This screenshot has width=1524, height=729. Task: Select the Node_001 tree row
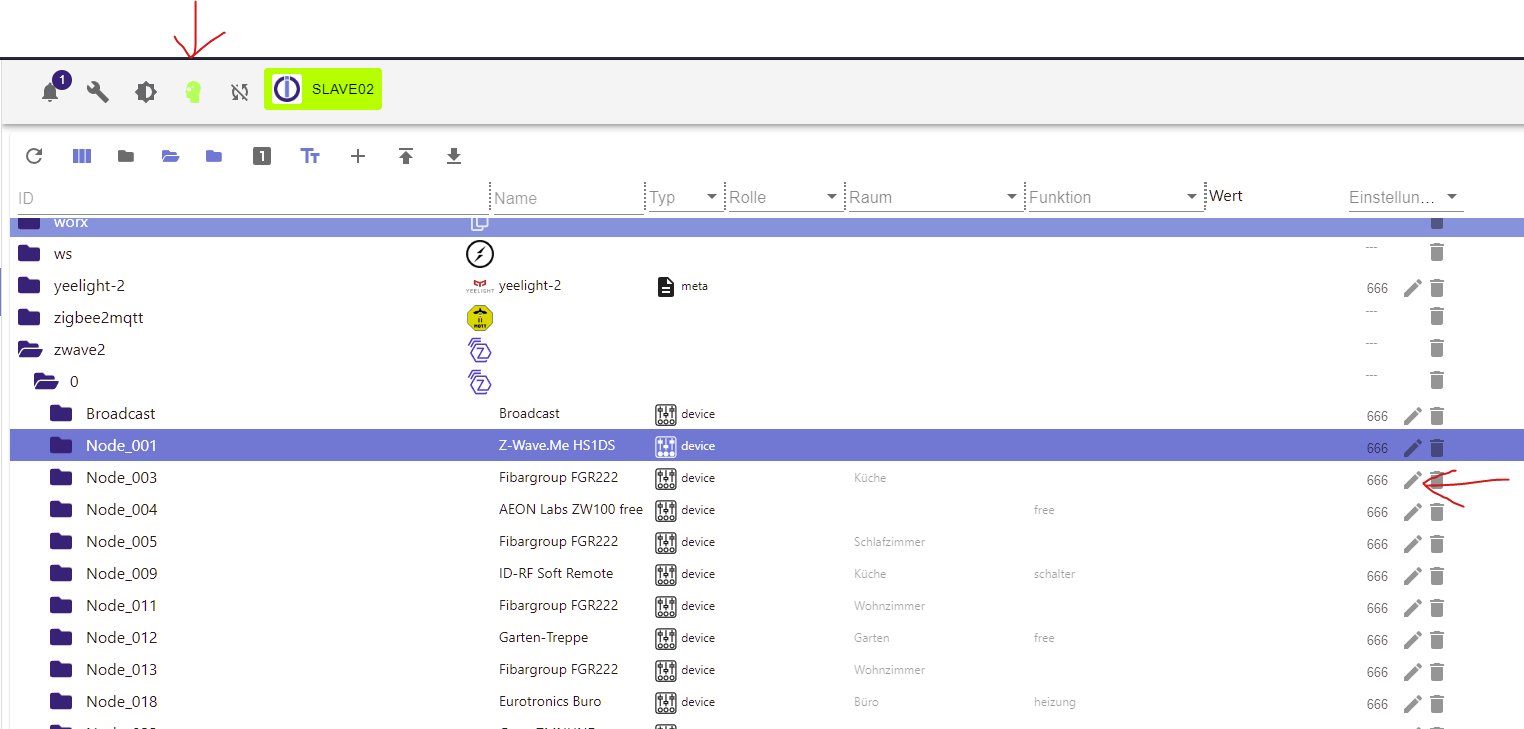[x=766, y=445]
